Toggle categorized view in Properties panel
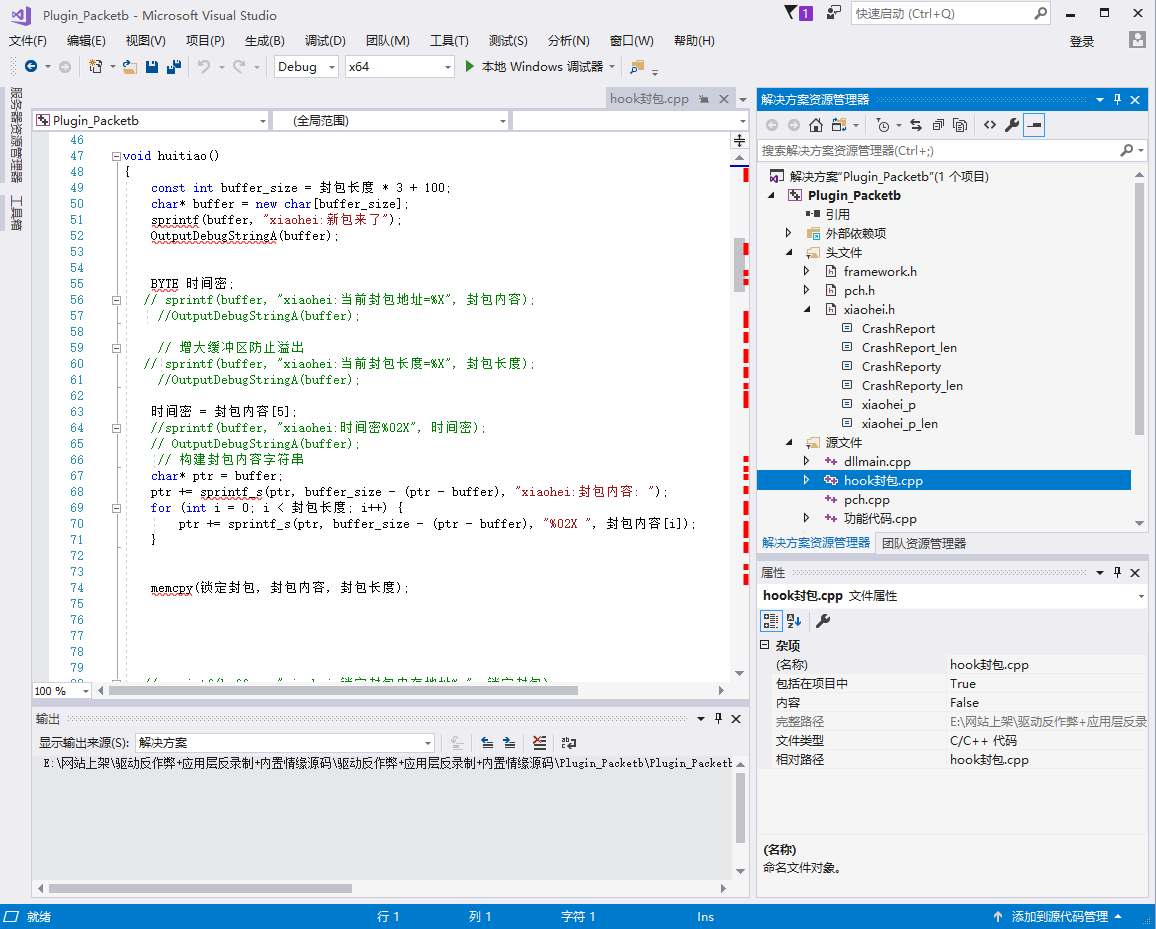 (x=771, y=621)
